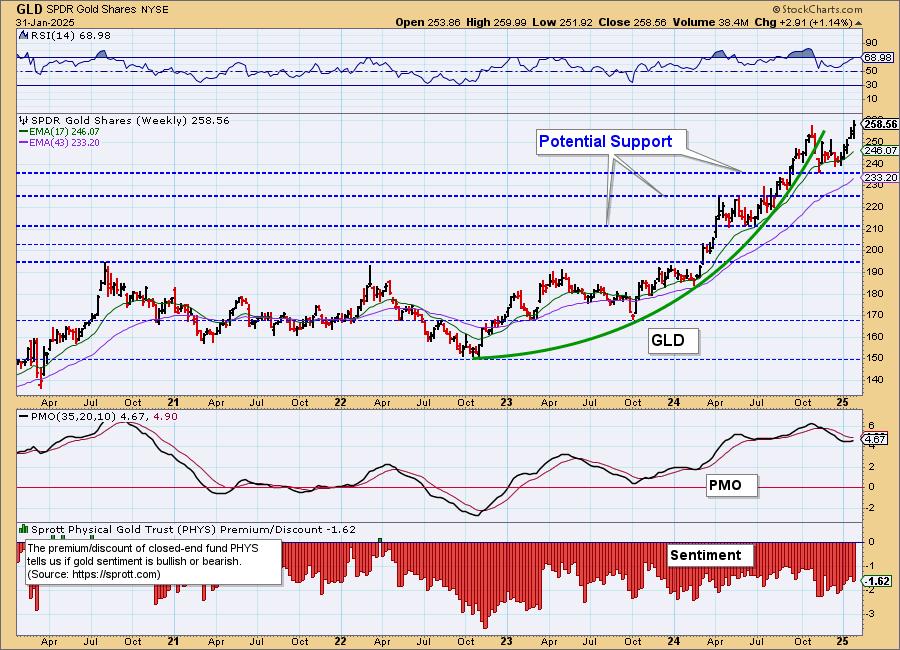
Task: Click the PMO annotation label box
Action: click(731, 485)
